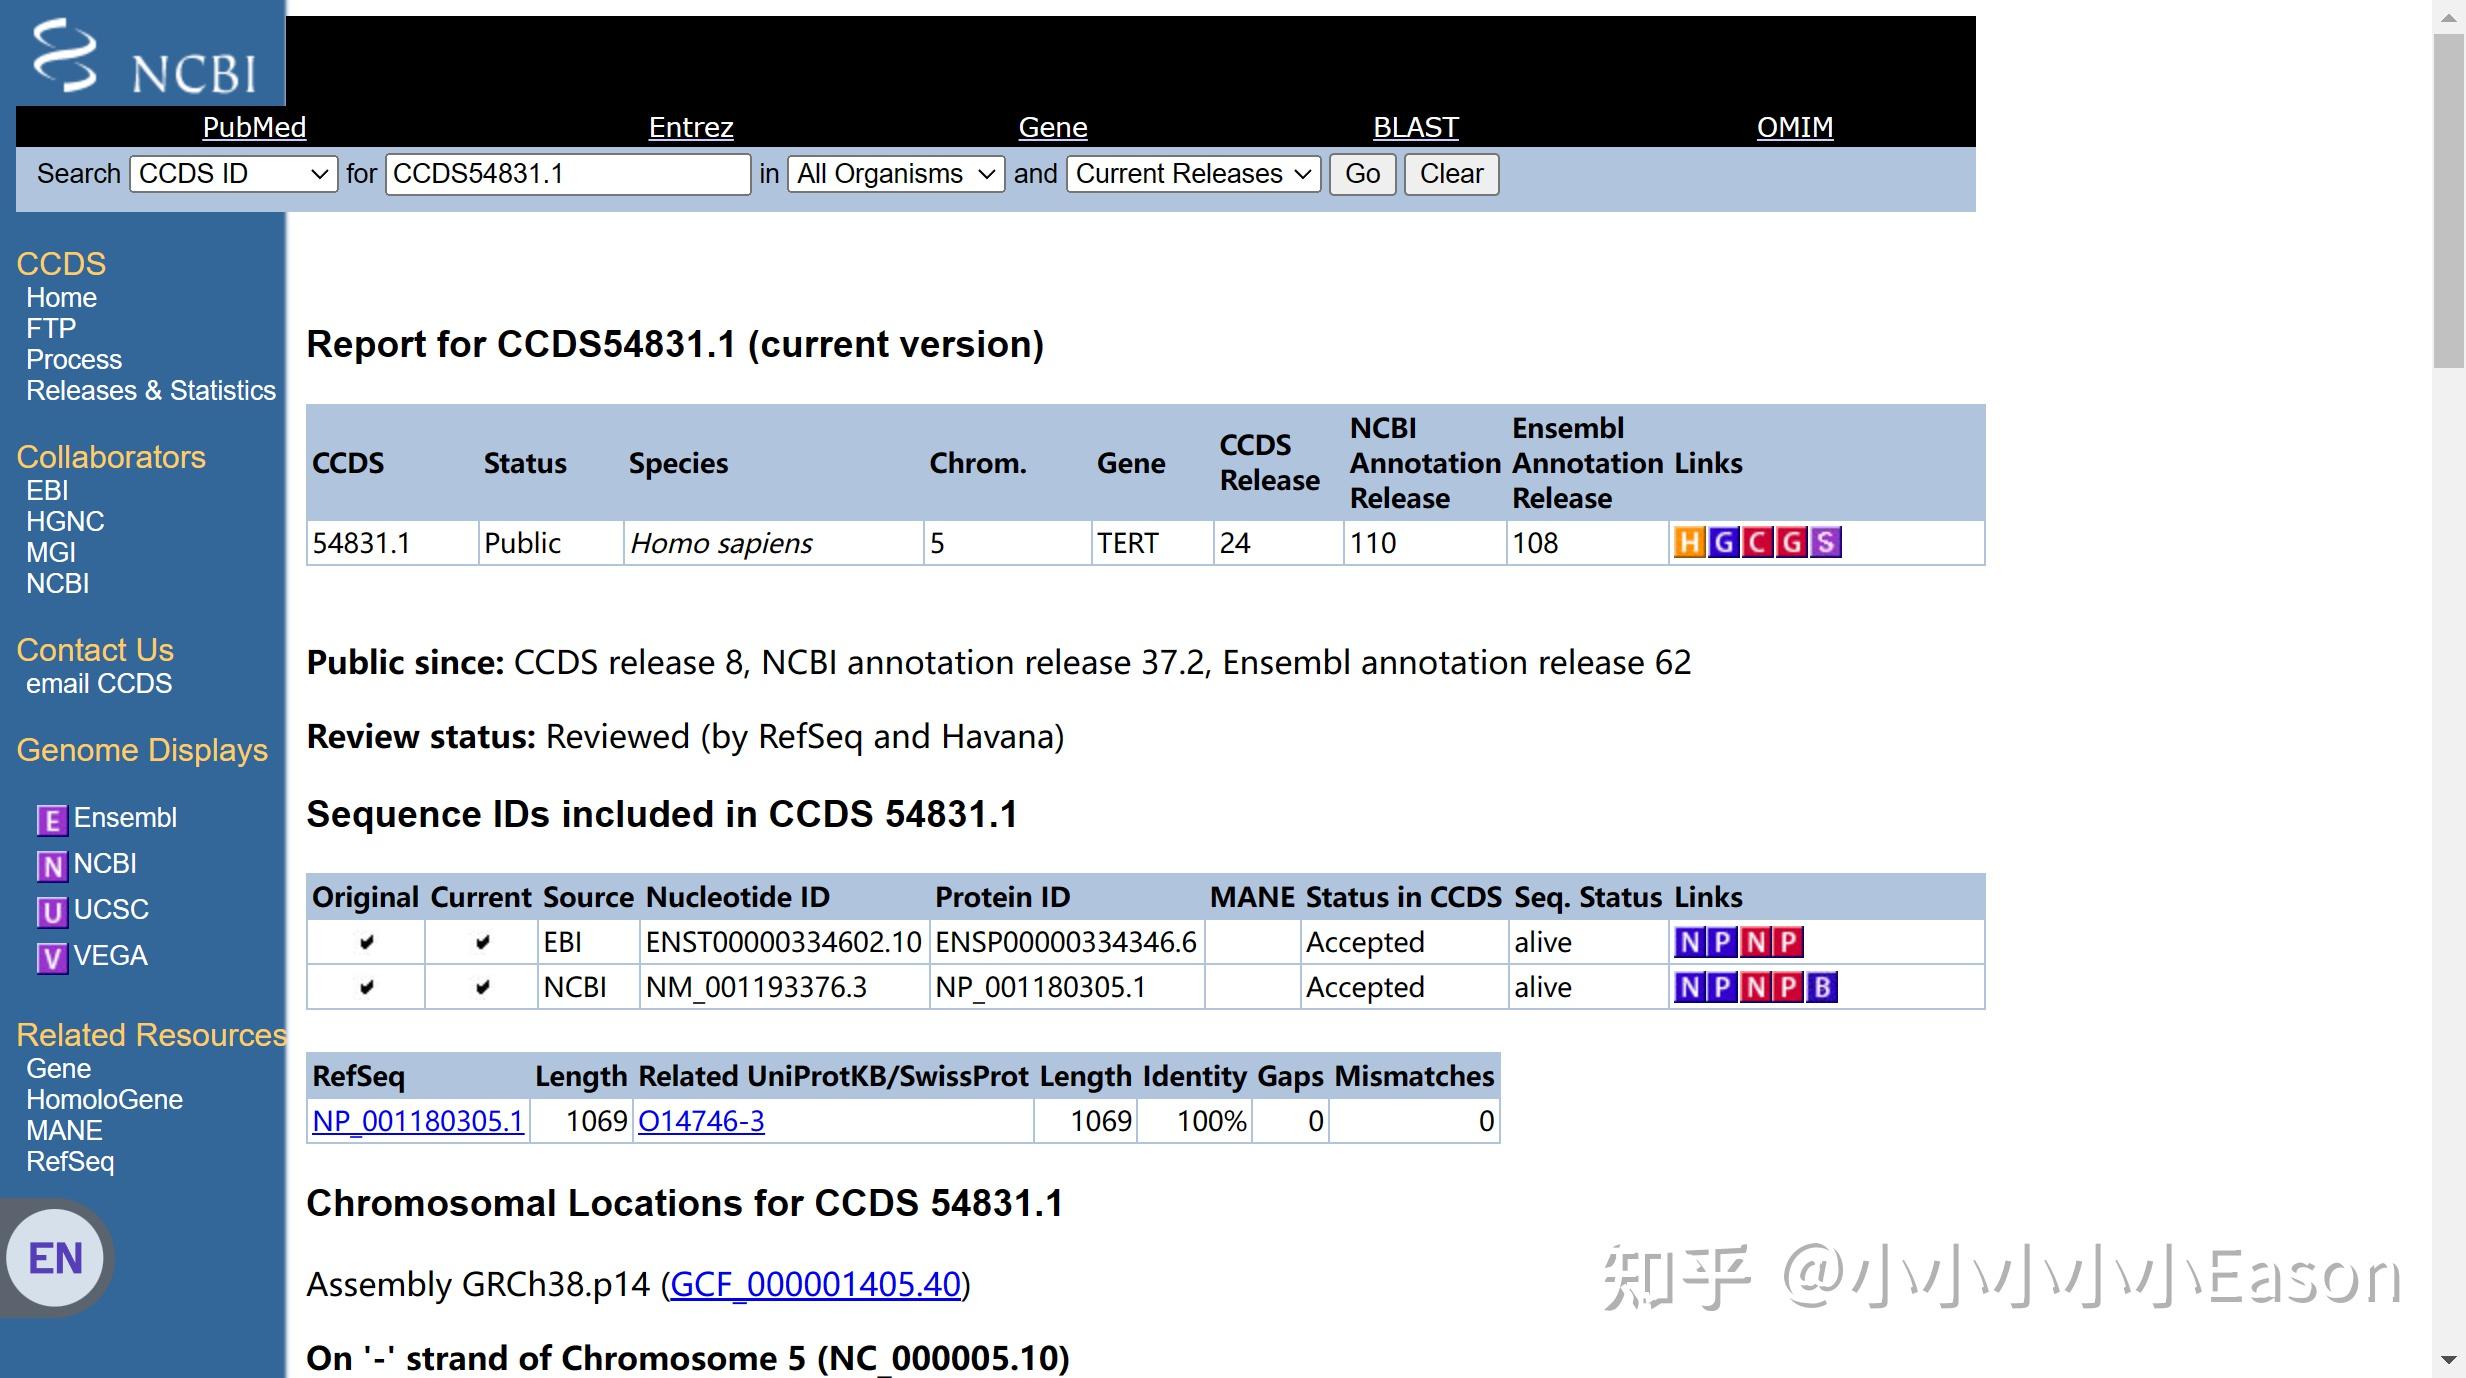Open the NCBI collaborator link
This screenshot has height=1378, width=2466.
[58, 584]
